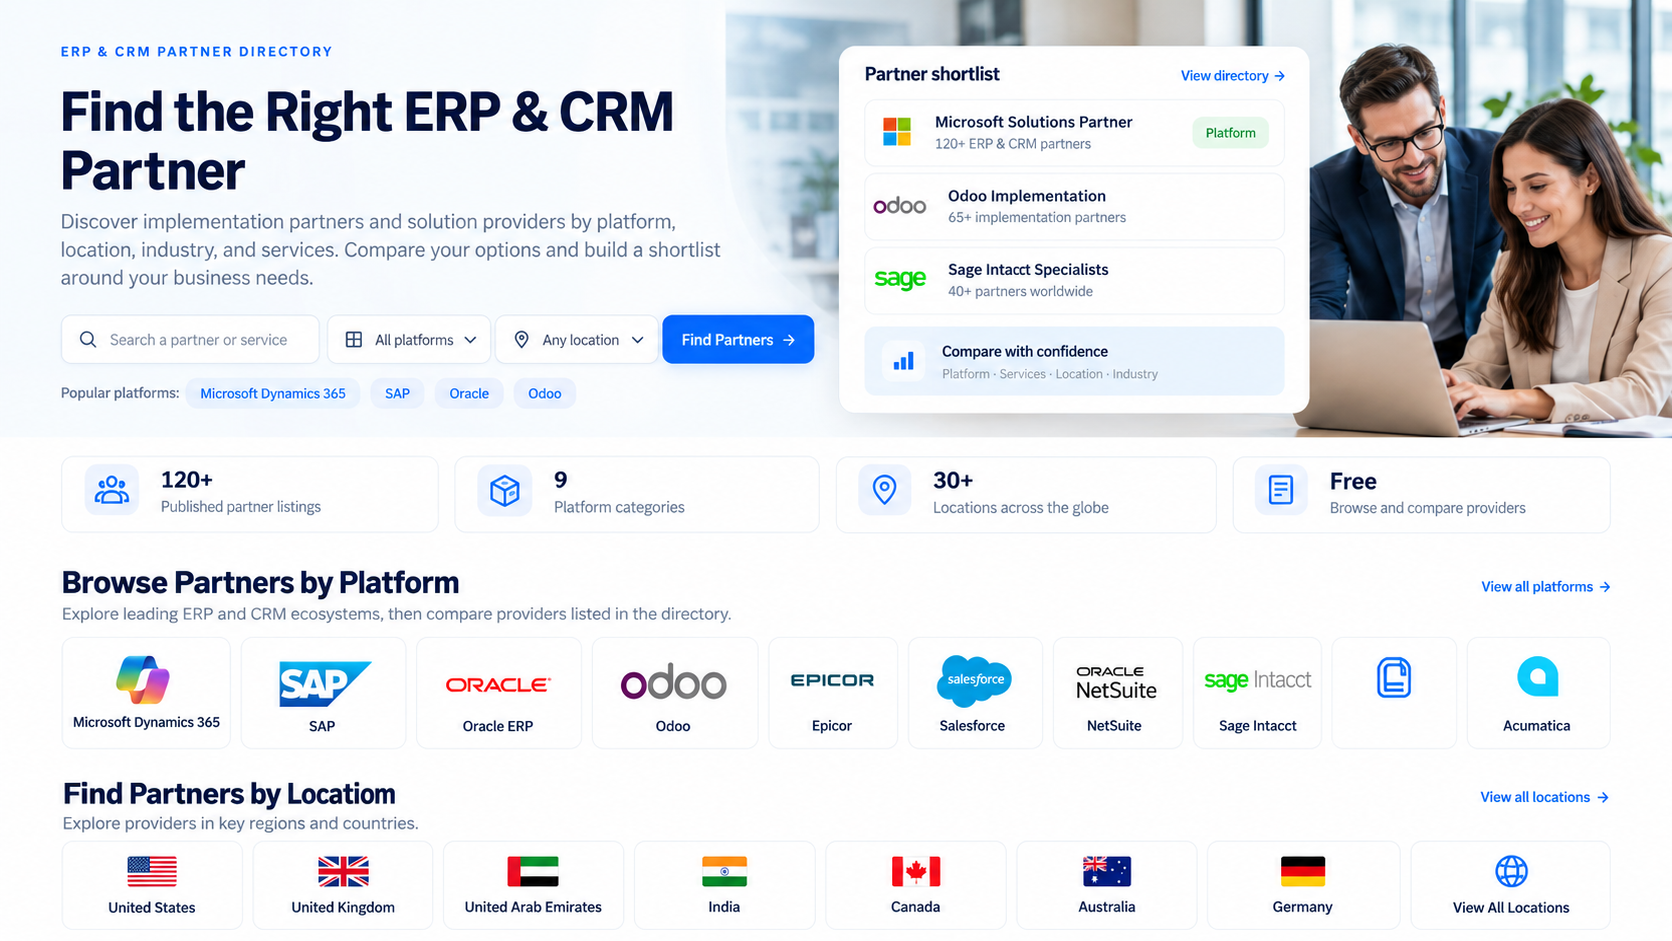Click the map pin icon beside 30+ Locations
Viewport: 1672px width, 941px height.
[x=884, y=490]
